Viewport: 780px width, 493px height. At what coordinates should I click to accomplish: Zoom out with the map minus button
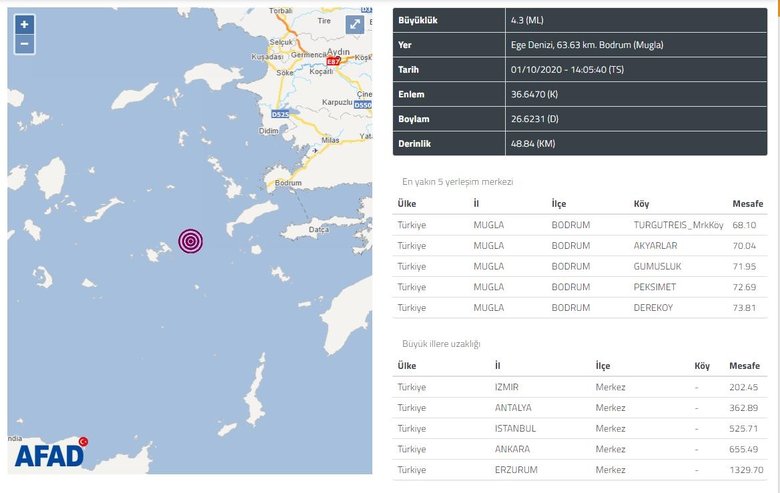(x=24, y=44)
